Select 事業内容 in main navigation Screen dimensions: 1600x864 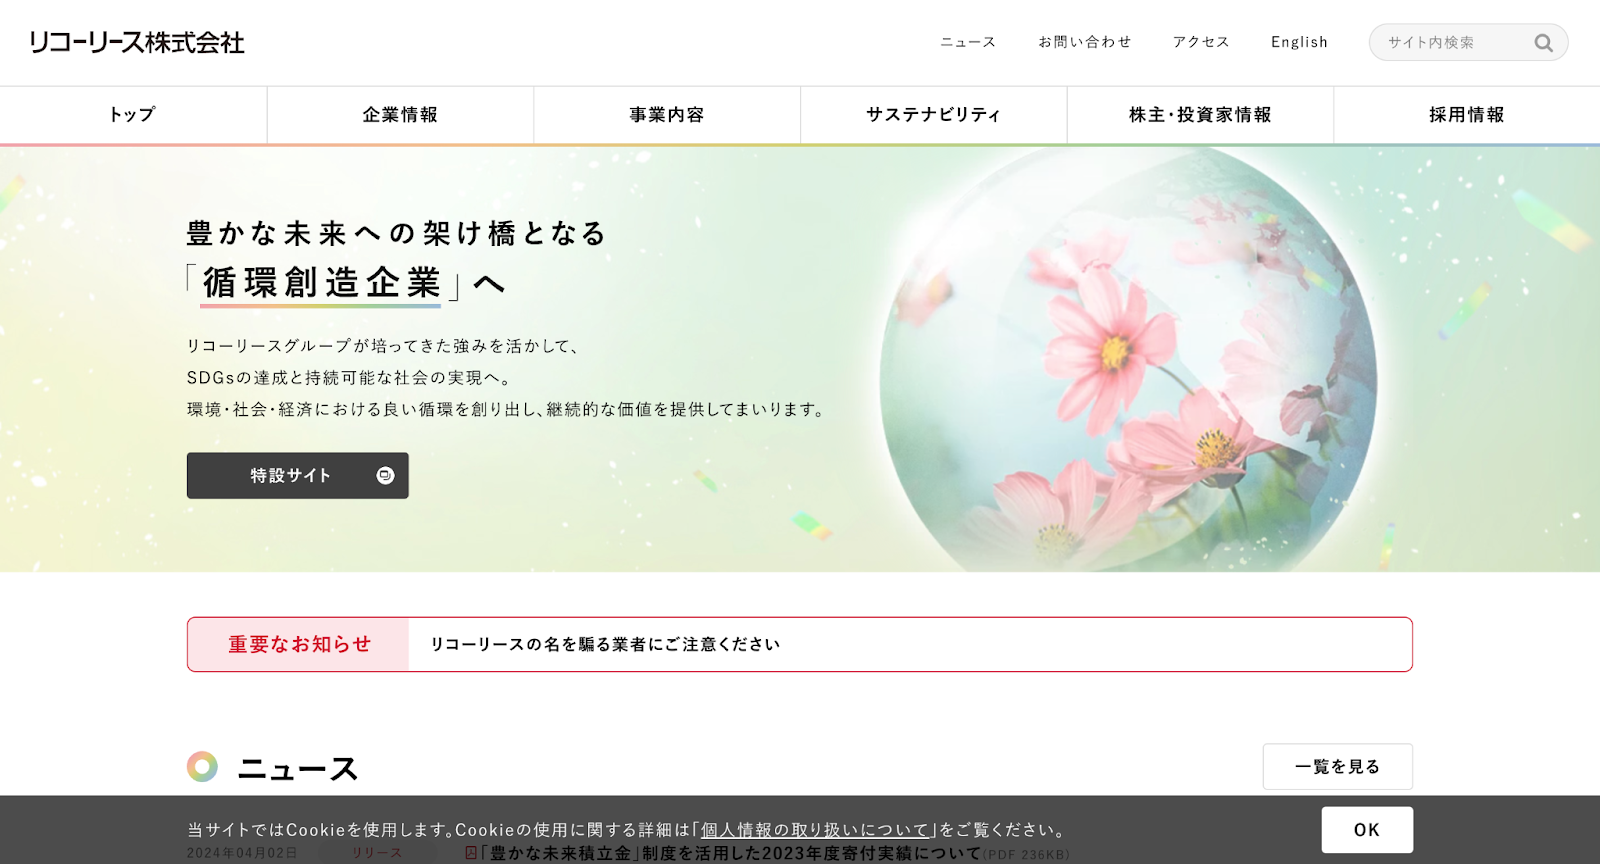point(667,115)
